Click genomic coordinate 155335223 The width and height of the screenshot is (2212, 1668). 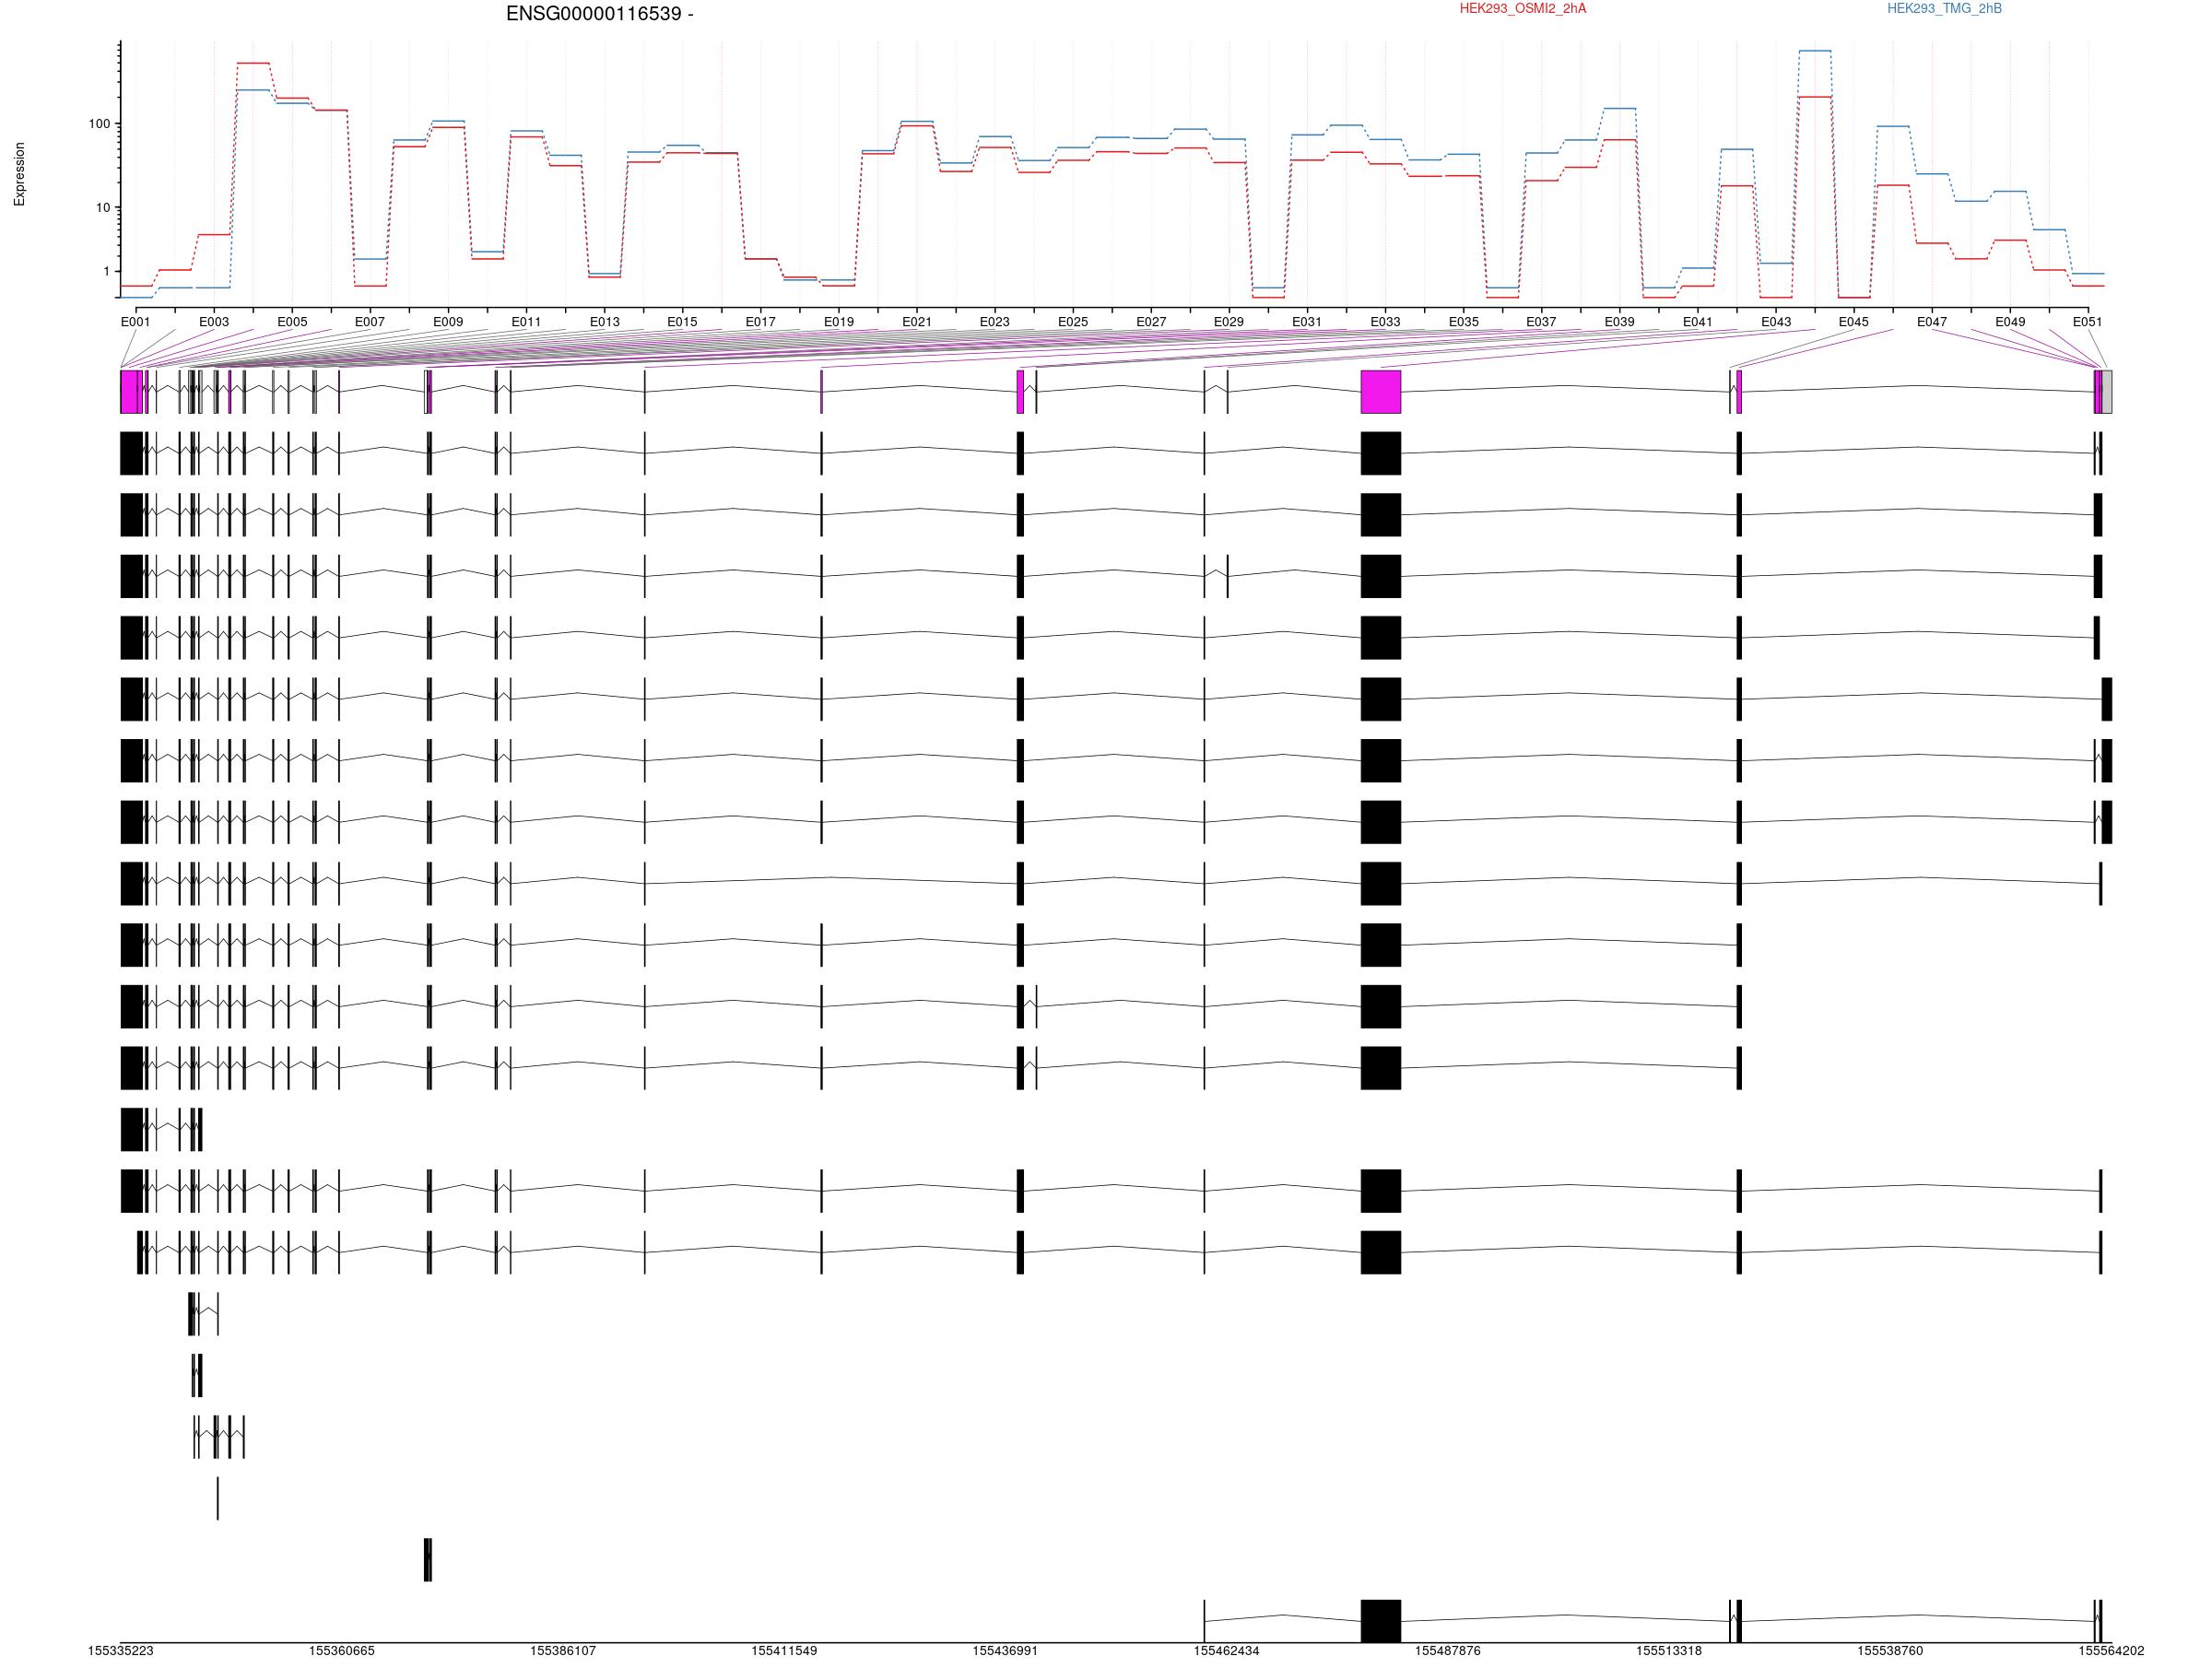(x=121, y=1651)
